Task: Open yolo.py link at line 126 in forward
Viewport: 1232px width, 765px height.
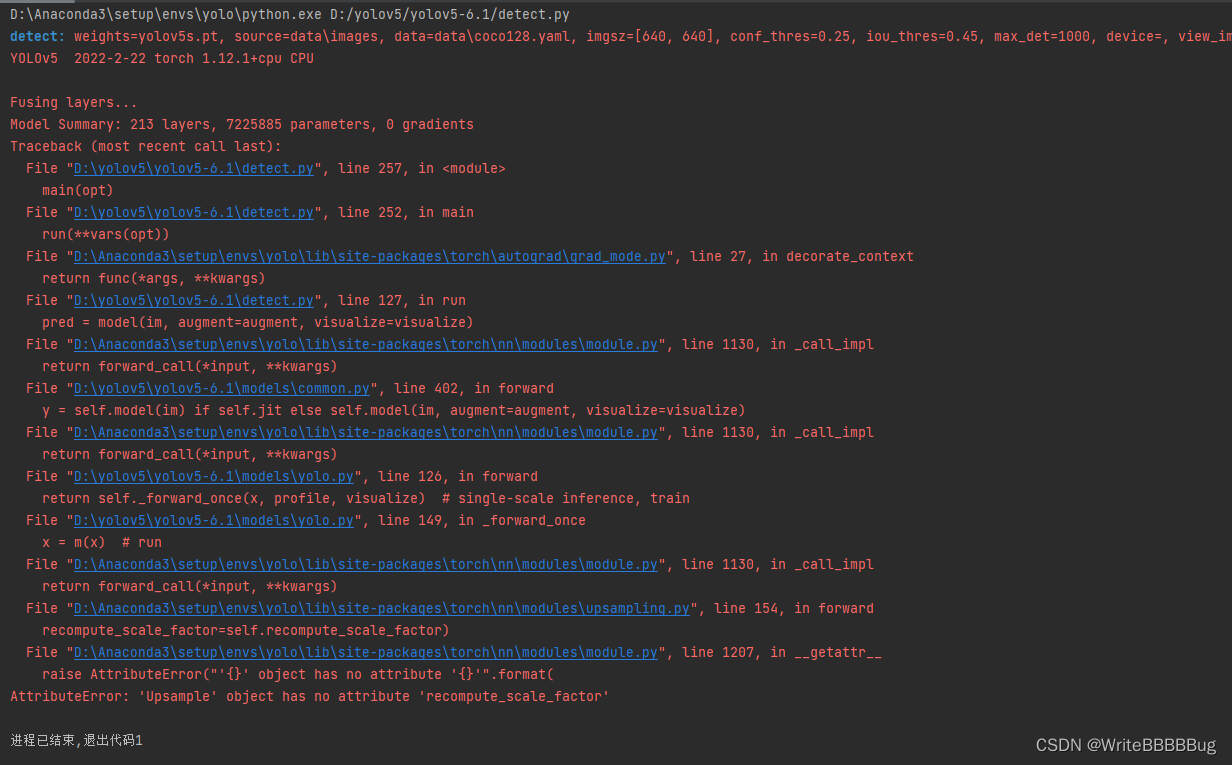Action: (212, 476)
